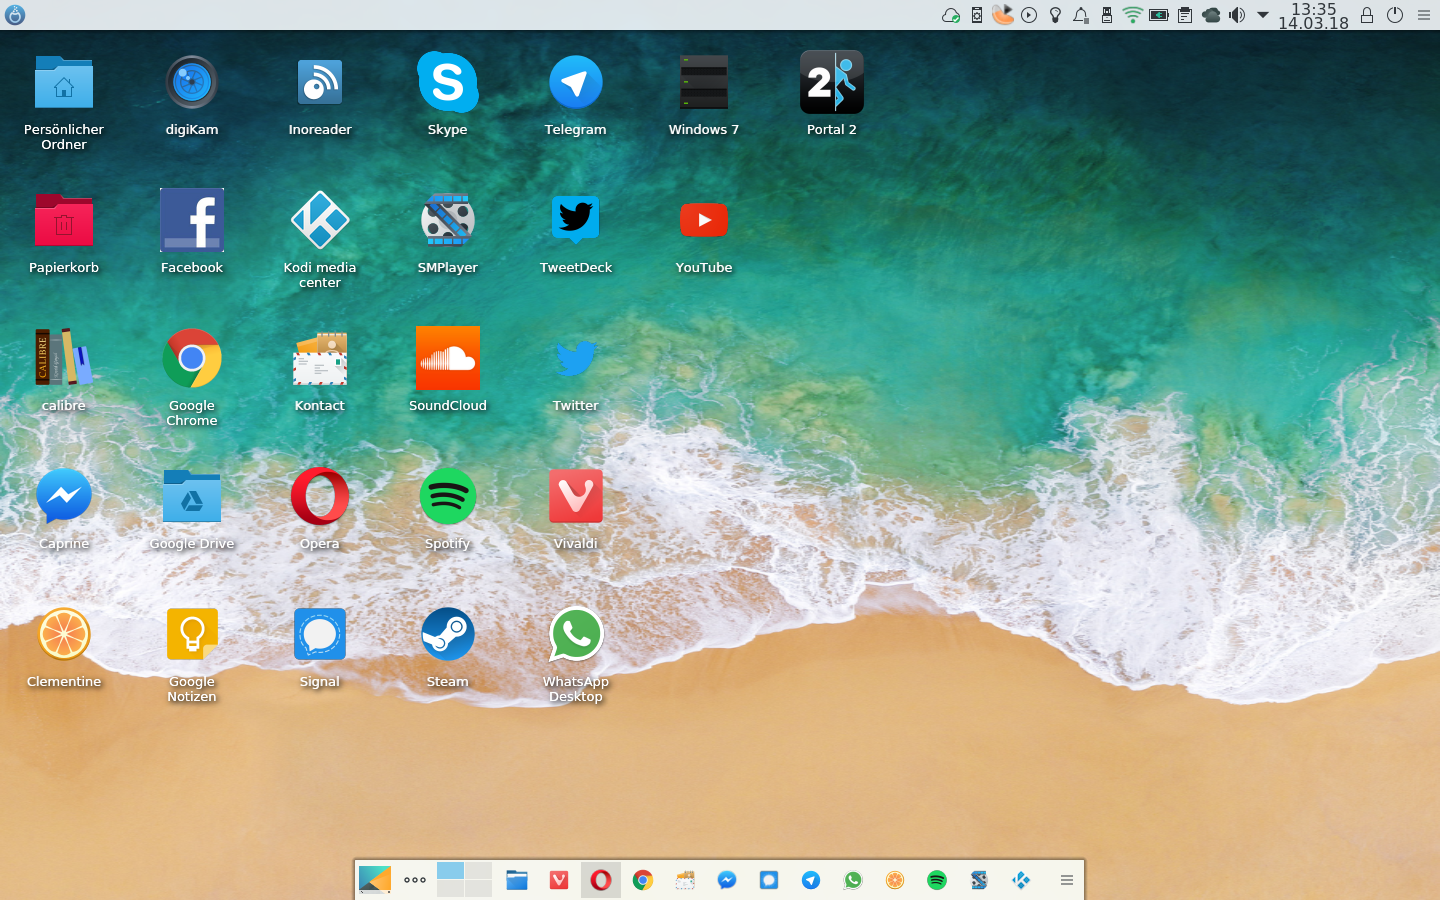Open the Google Notizen shortcut
Viewport: 1440px width, 900px height.
pos(192,635)
